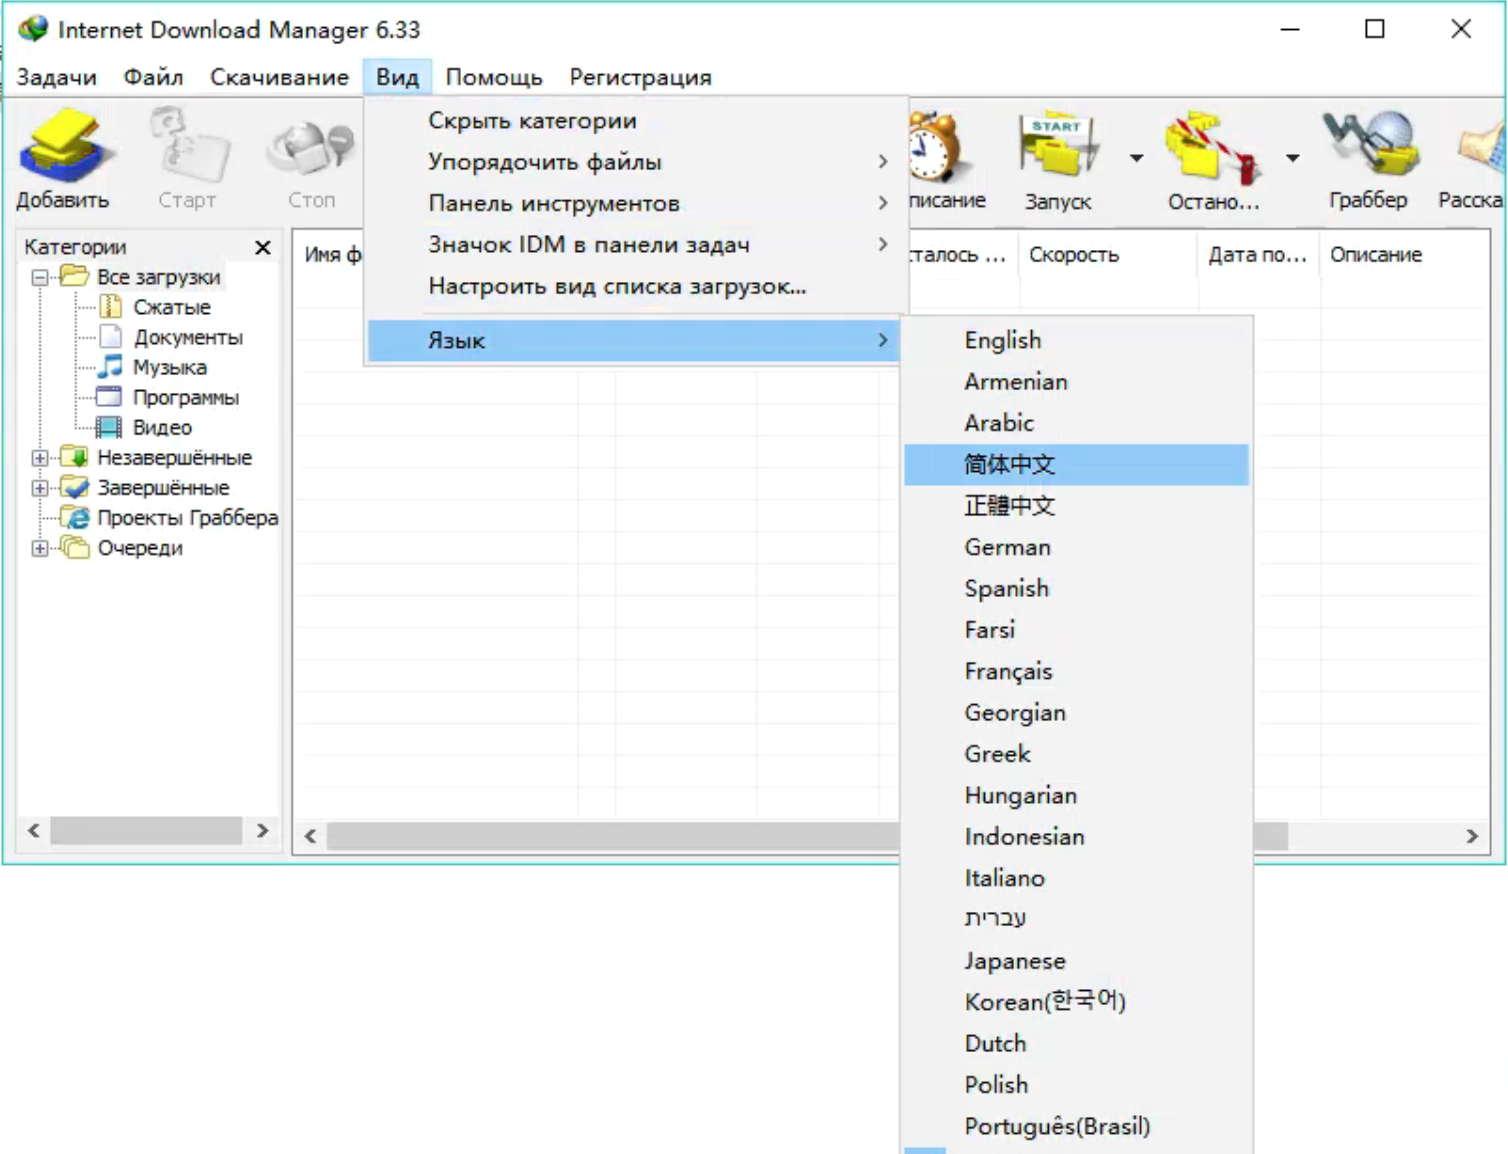Screen dimensions: 1508x1154
Task: Select German language
Action: [1076, 547]
